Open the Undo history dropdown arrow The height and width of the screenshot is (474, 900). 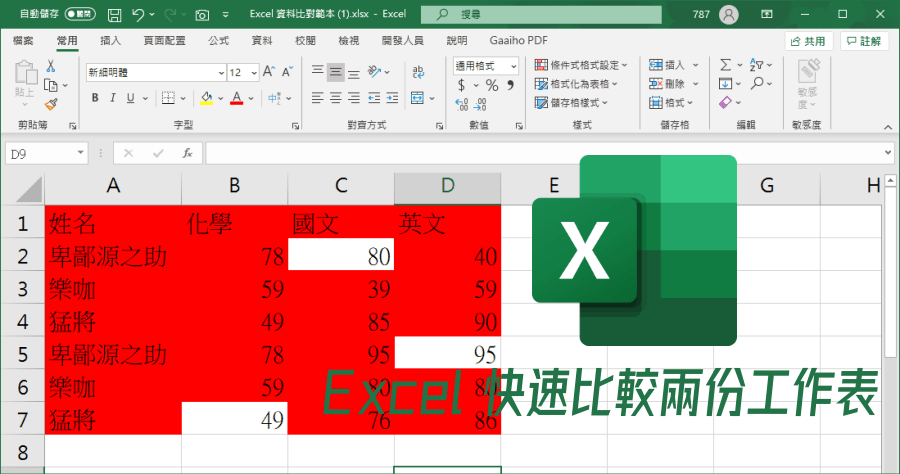point(152,14)
